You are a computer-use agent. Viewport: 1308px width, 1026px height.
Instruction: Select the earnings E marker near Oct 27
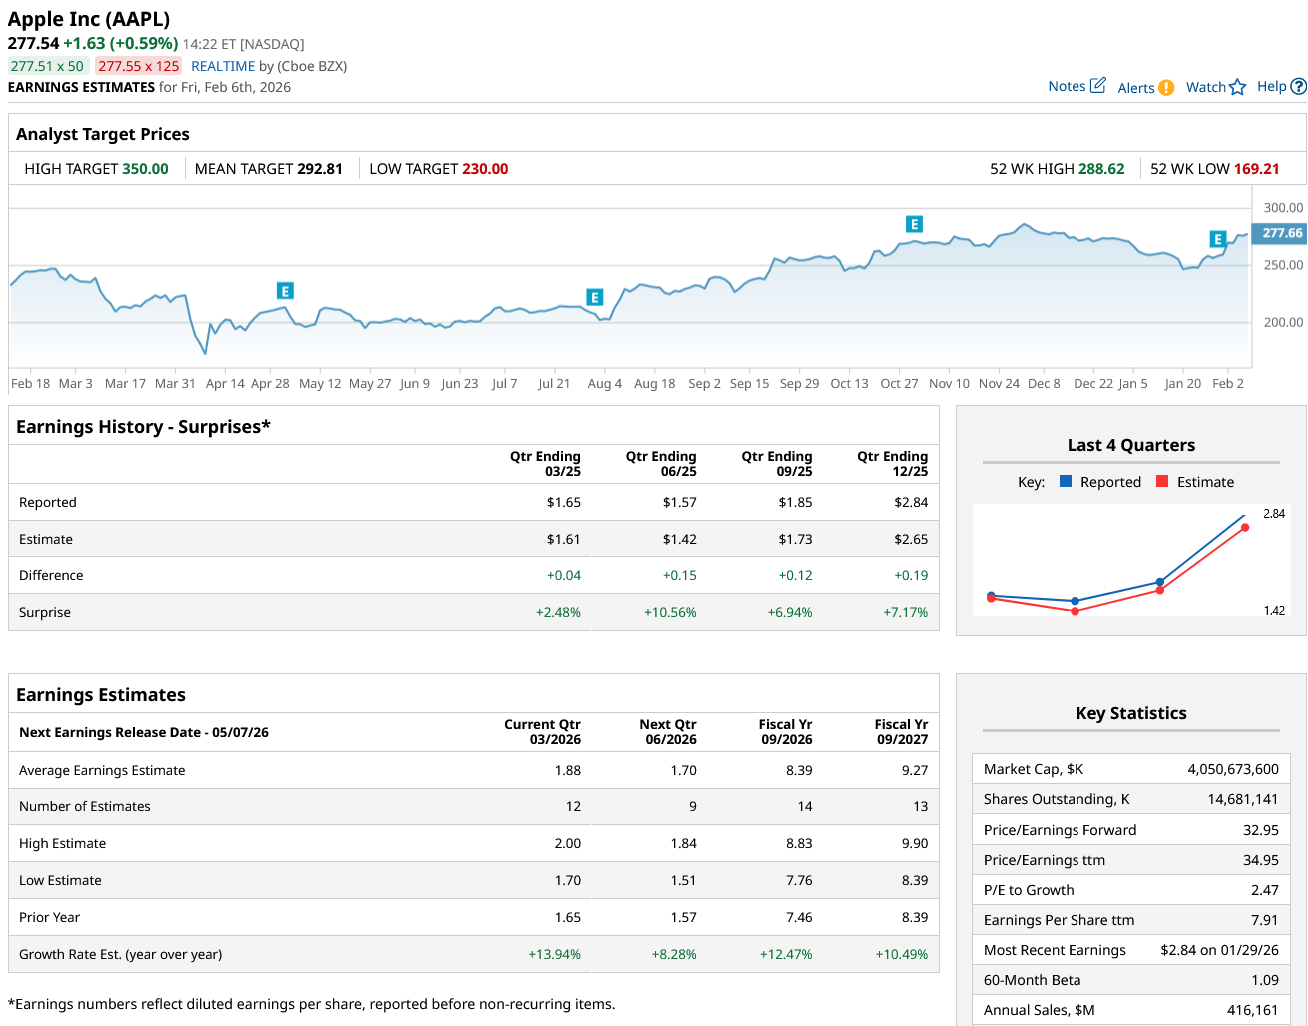point(913,224)
